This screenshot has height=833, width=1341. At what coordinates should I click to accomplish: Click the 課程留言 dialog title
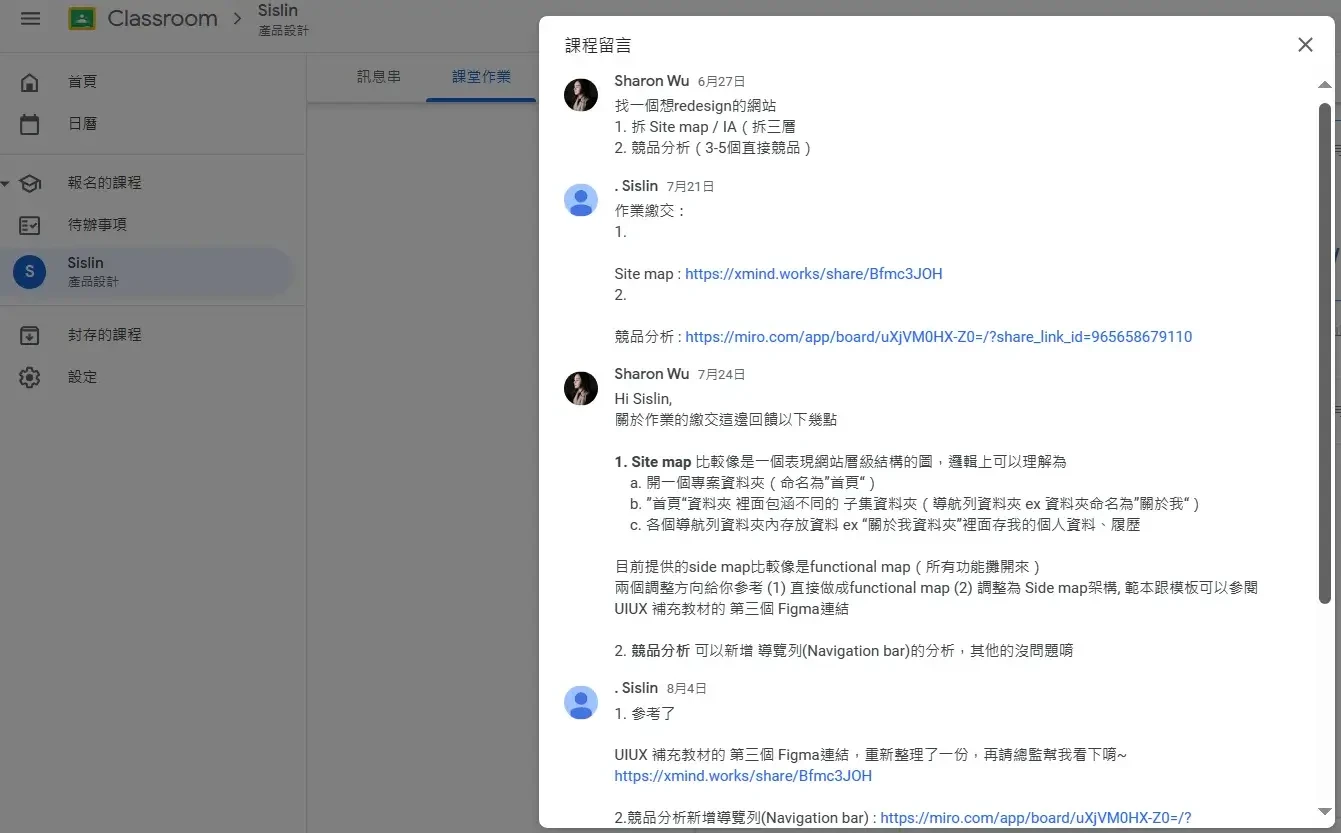point(598,46)
